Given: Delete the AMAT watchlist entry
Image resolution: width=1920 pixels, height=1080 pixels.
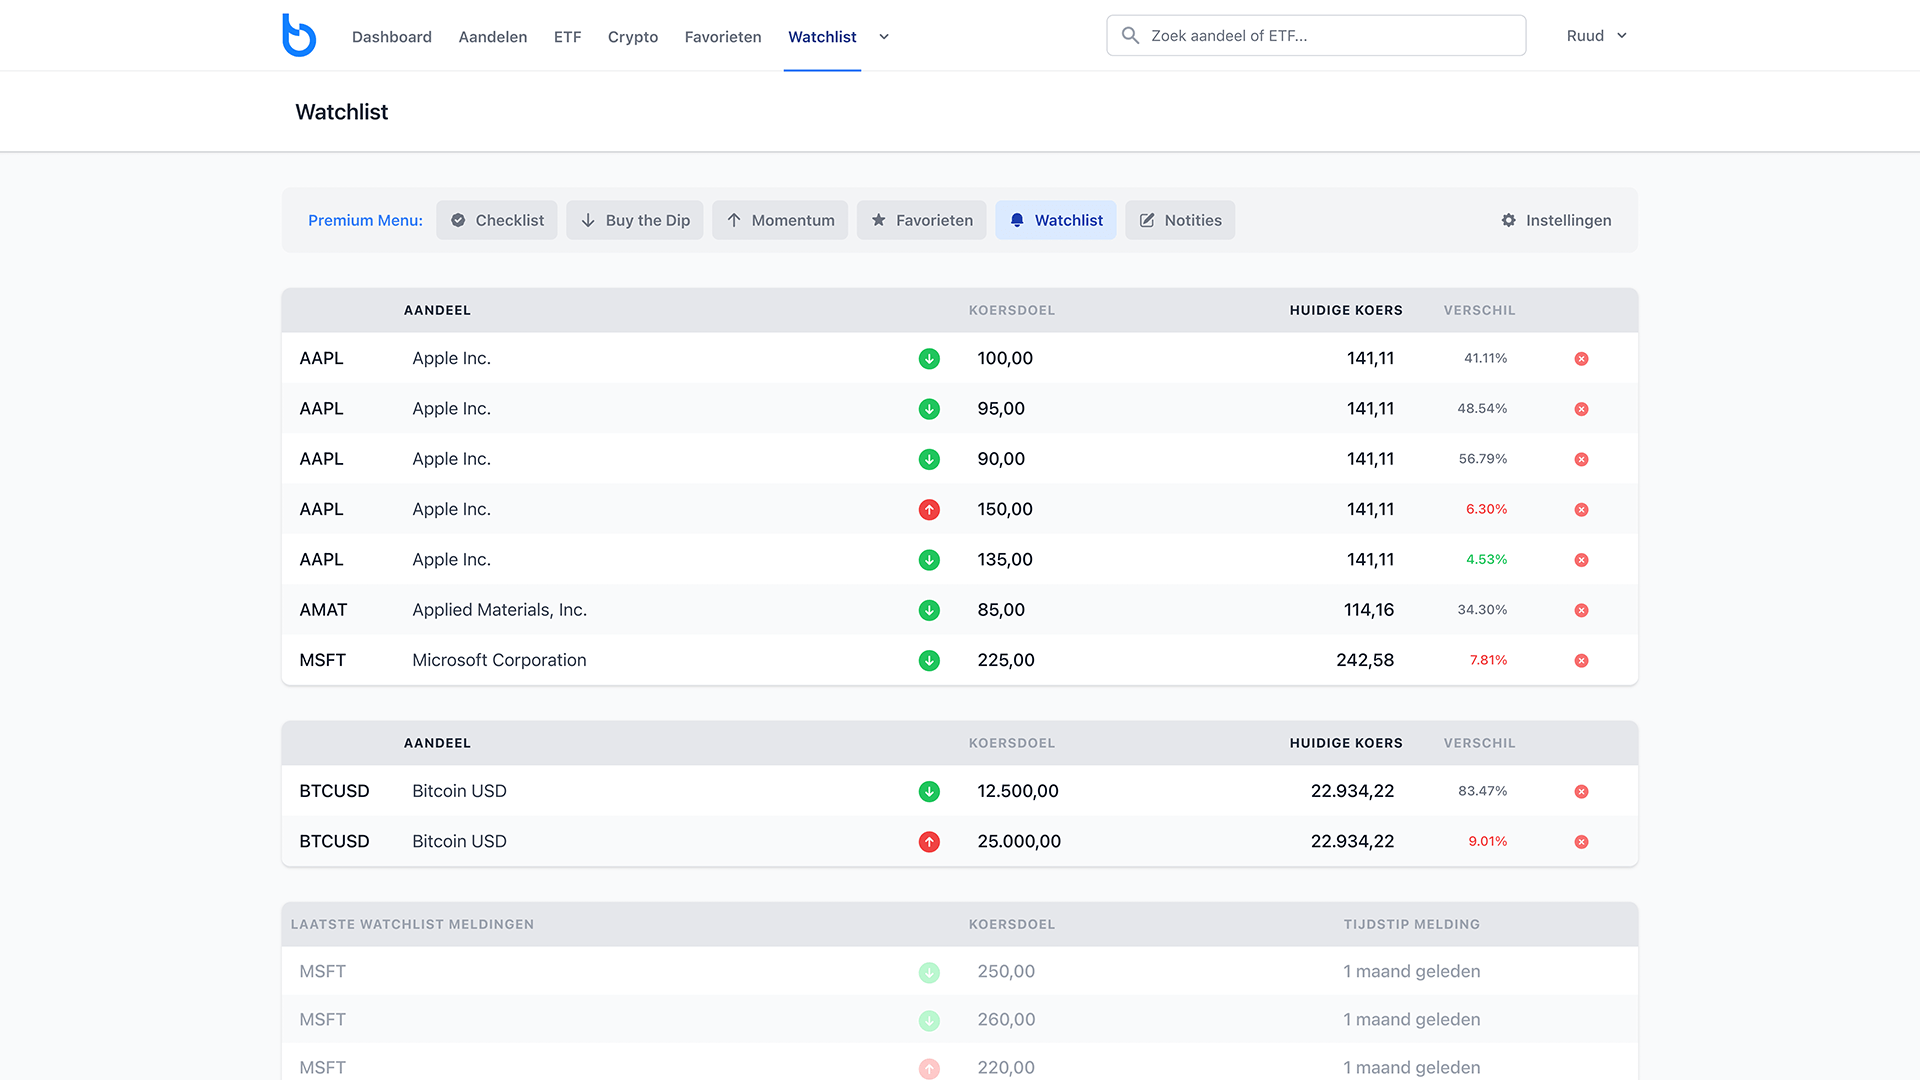Looking at the screenshot, I should pyautogui.click(x=1581, y=610).
